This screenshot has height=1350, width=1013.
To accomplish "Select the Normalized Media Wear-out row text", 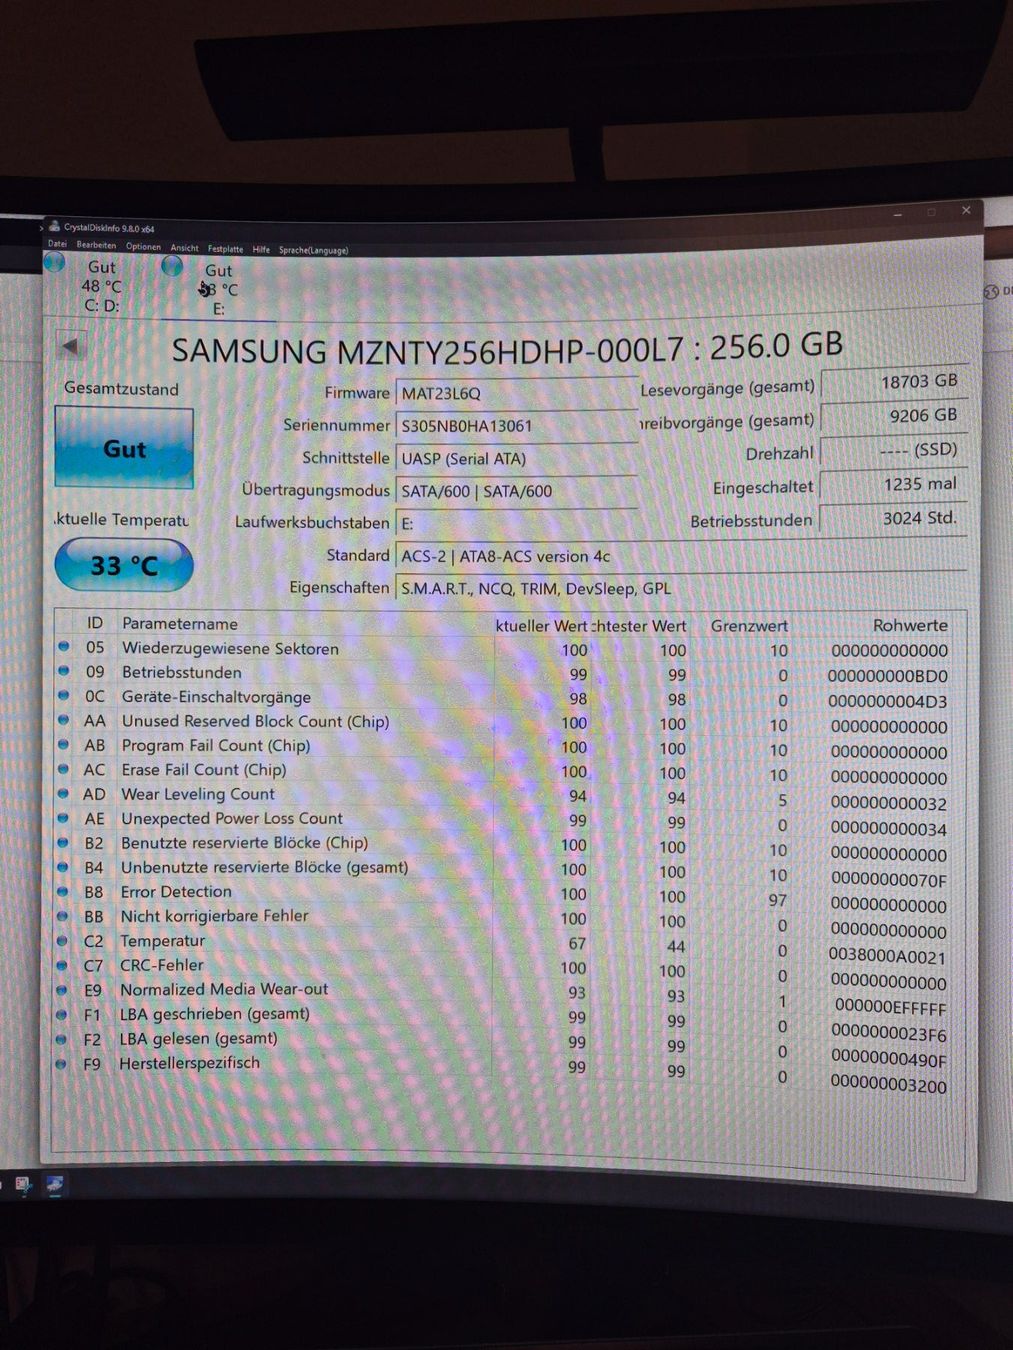I will coord(224,989).
